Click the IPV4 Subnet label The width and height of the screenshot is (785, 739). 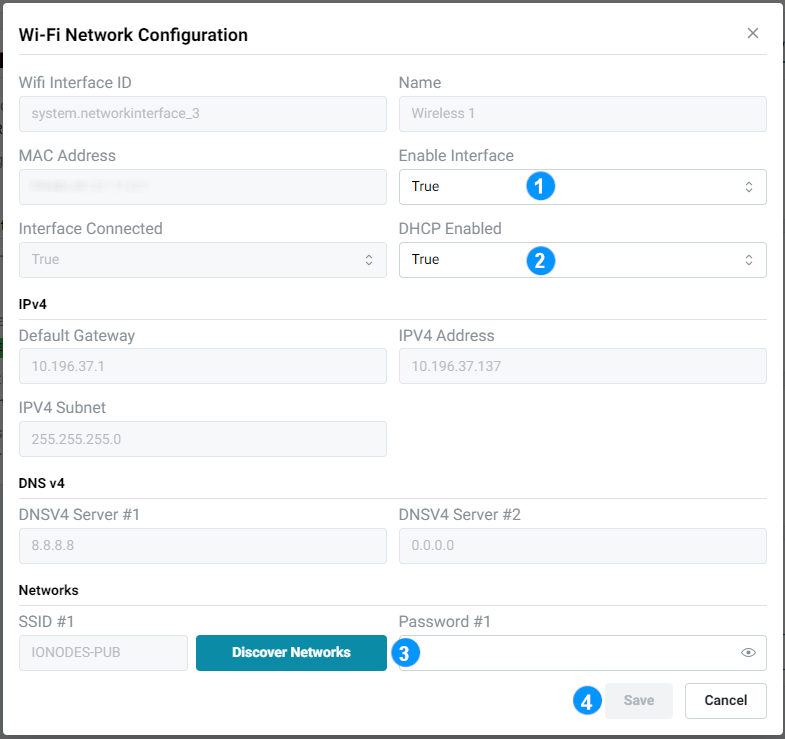62,408
